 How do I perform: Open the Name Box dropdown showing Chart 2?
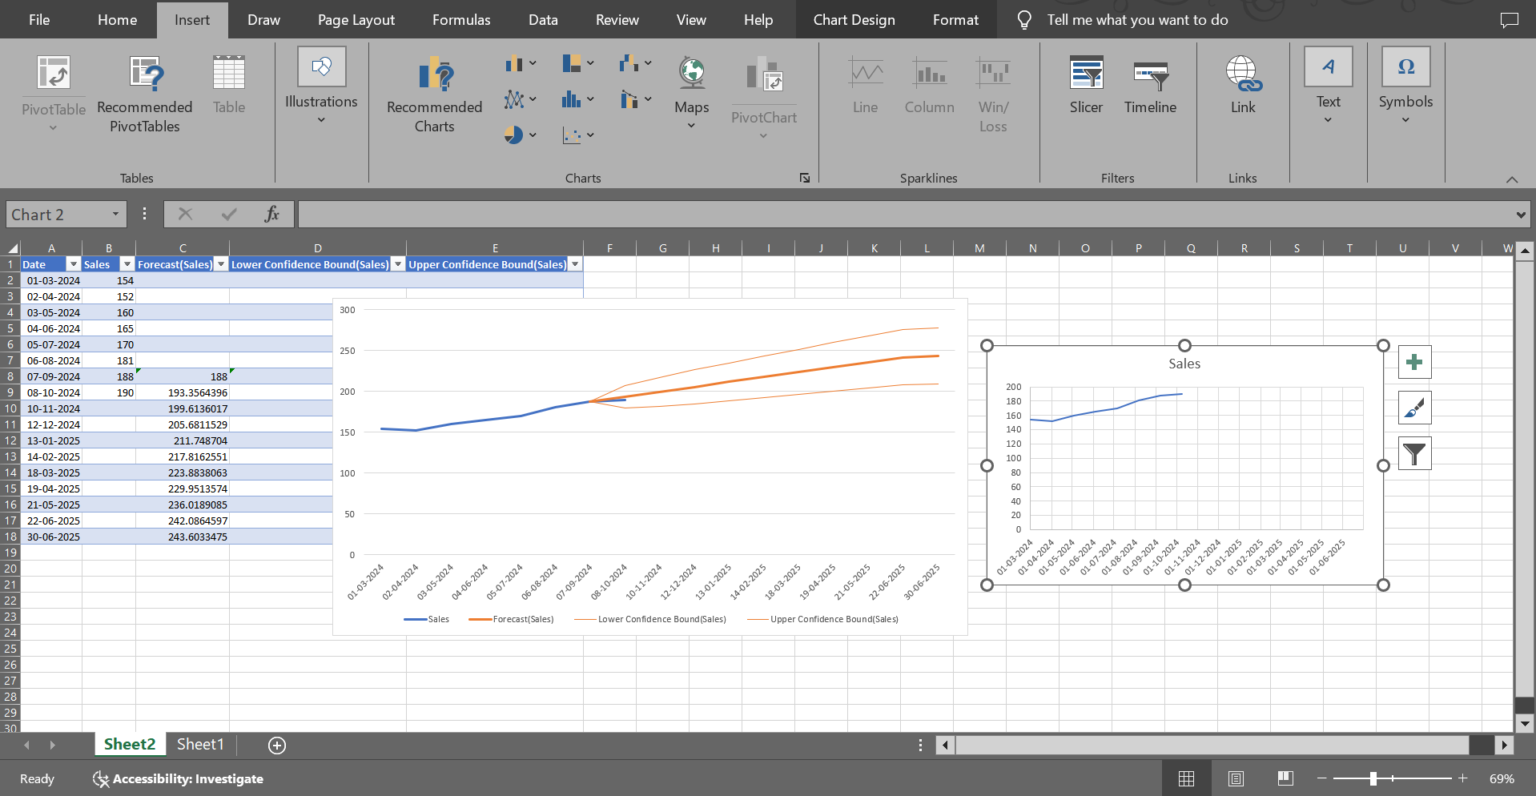click(115, 213)
